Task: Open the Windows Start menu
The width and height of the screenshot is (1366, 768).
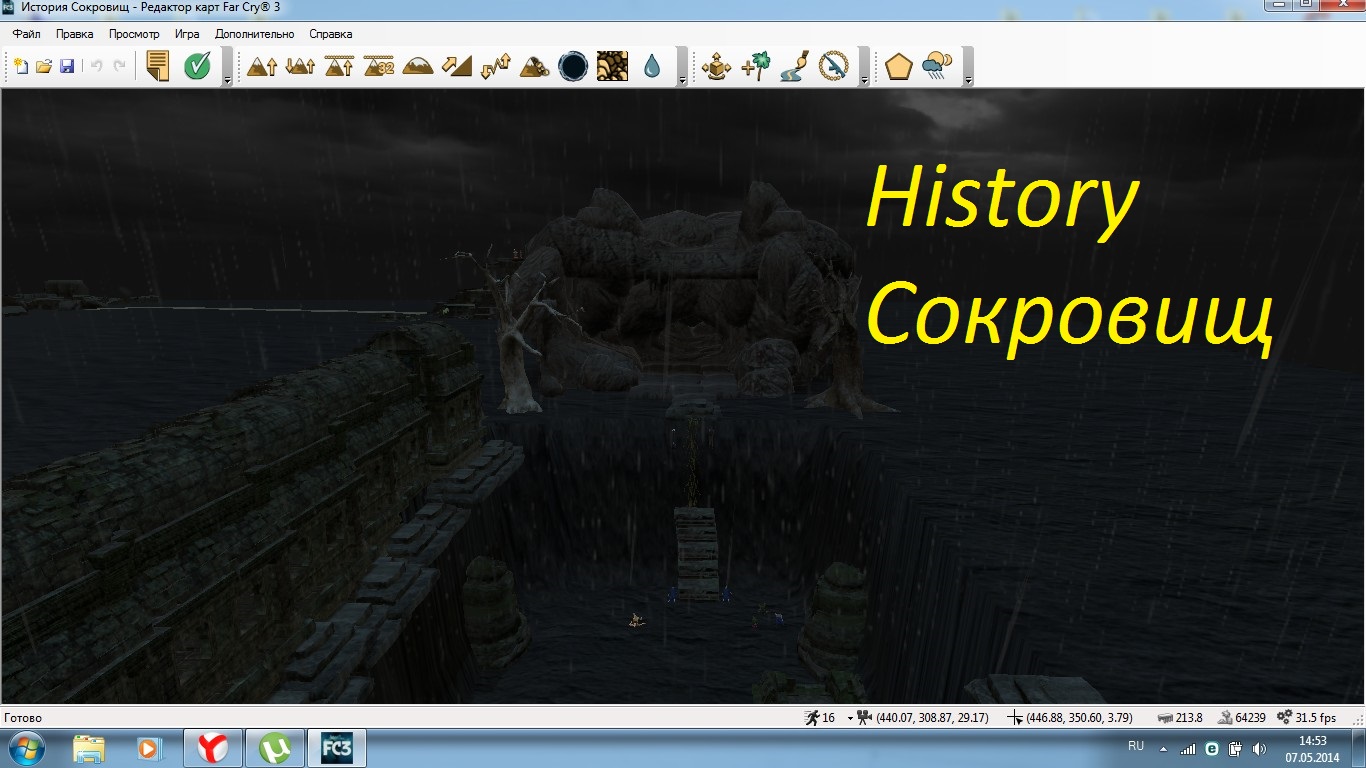Action: click(26, 748)
